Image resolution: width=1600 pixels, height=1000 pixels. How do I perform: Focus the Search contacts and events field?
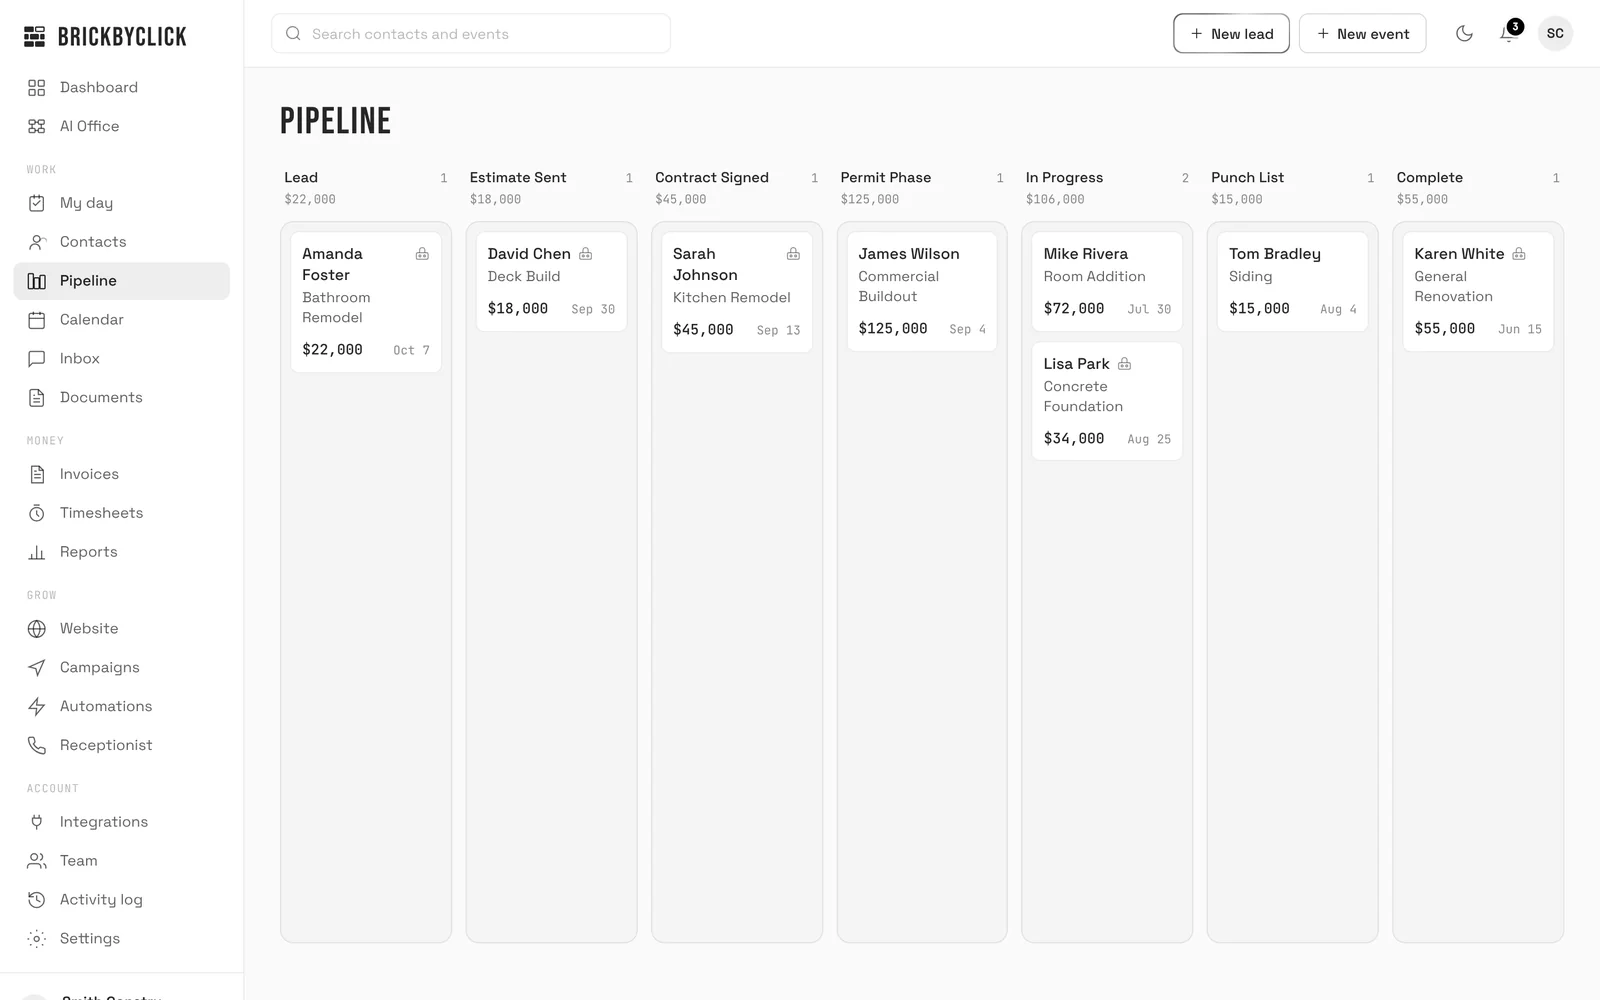(471, 34)
